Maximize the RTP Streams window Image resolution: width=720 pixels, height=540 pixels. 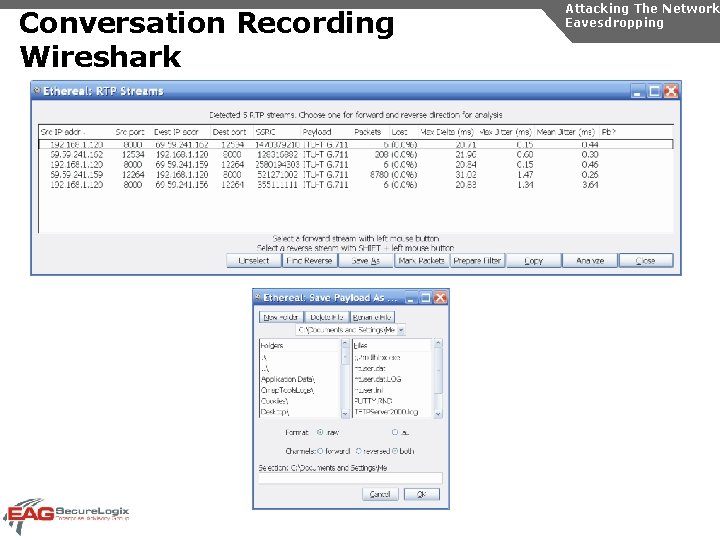[x=654, y=91]
